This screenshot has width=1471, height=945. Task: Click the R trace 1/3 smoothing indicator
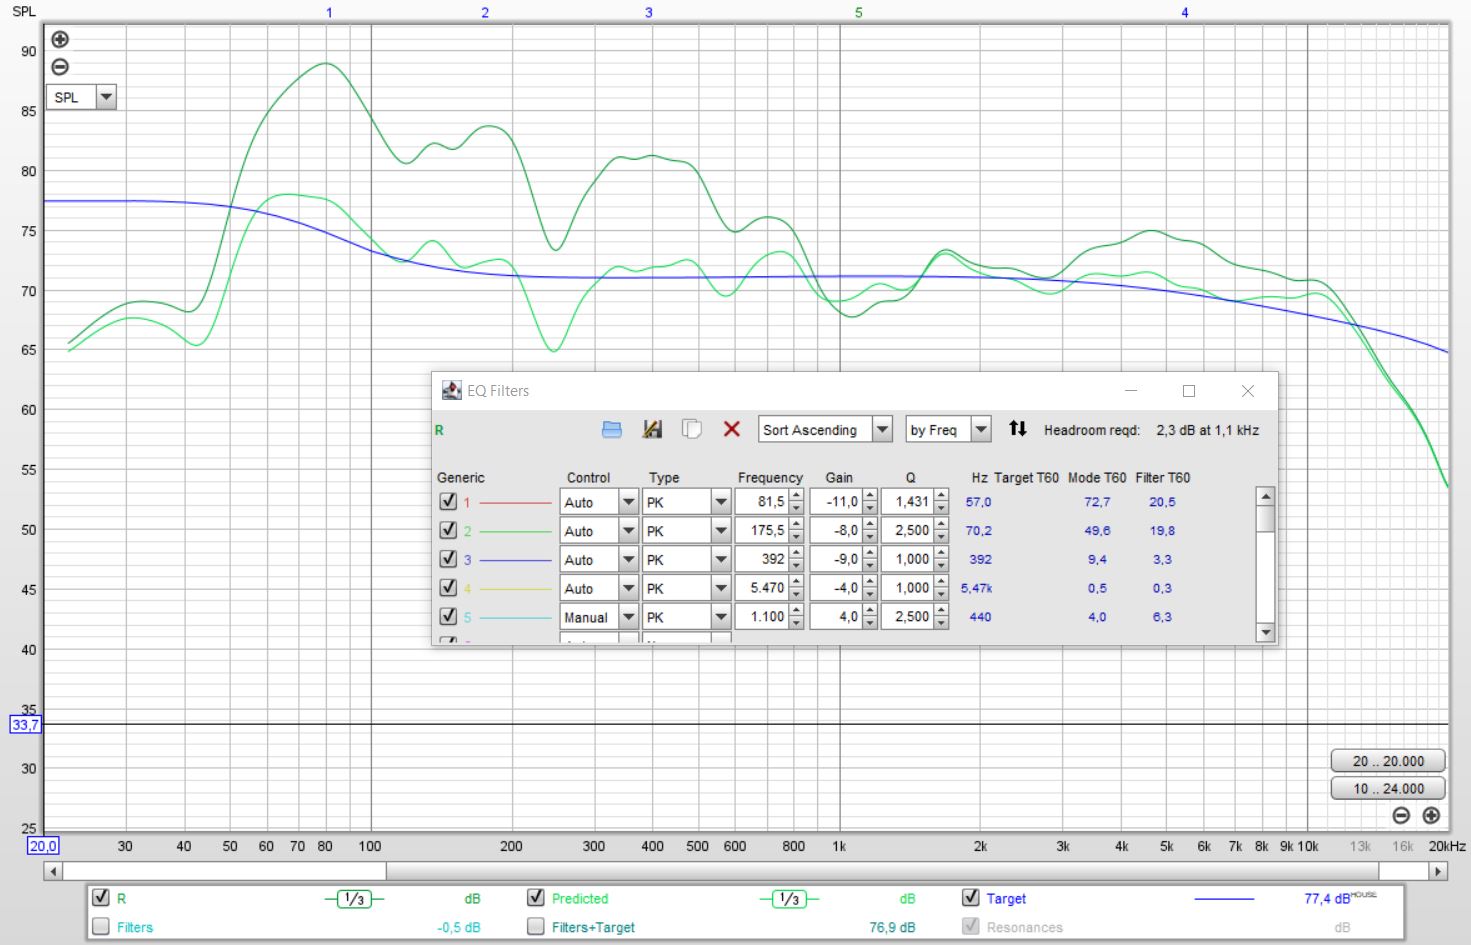click(354, 899)
